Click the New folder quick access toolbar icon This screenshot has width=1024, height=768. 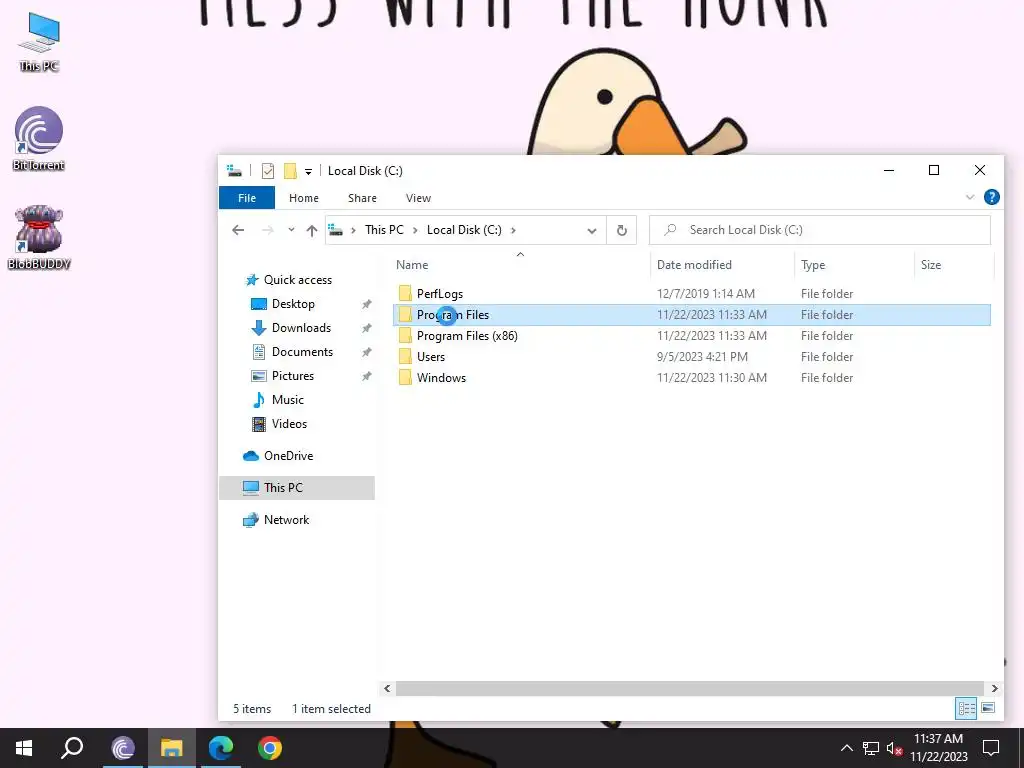click(290, 171)
